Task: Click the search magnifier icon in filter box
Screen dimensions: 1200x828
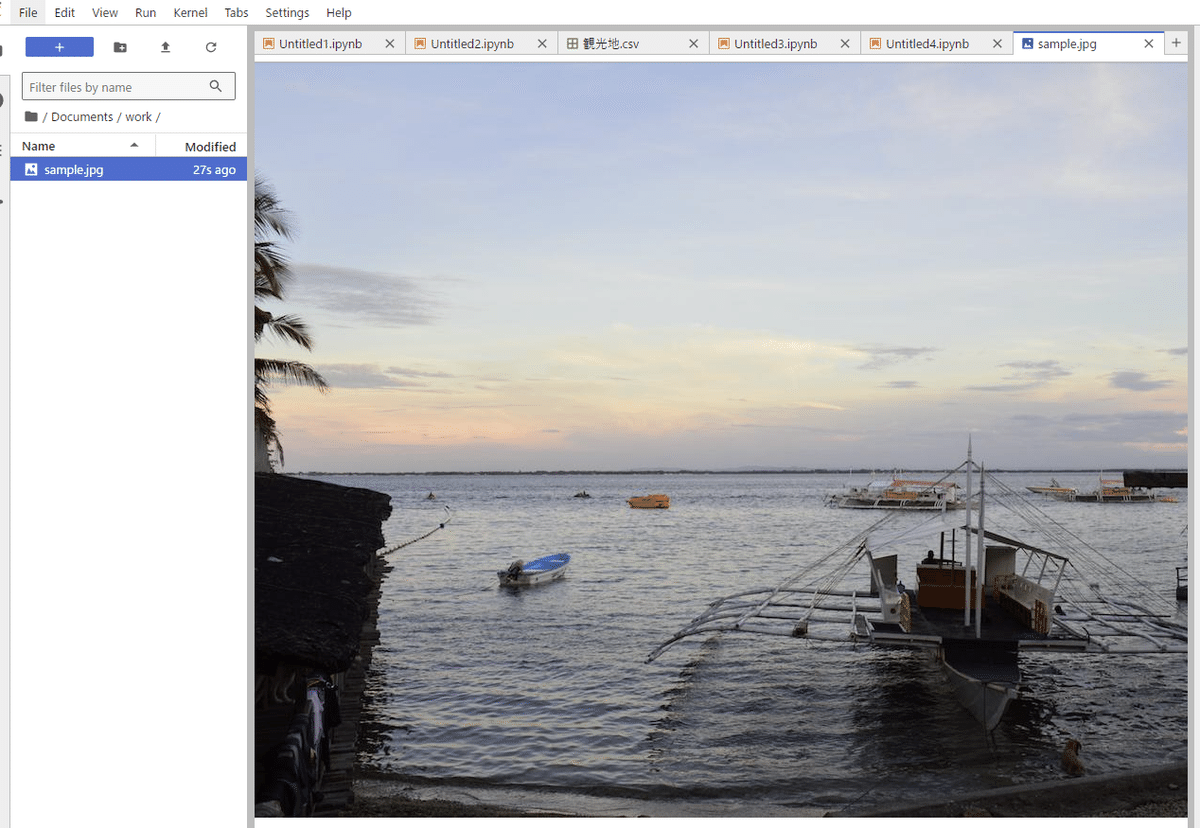Action: pyautogui.click(x=216, y=86)
